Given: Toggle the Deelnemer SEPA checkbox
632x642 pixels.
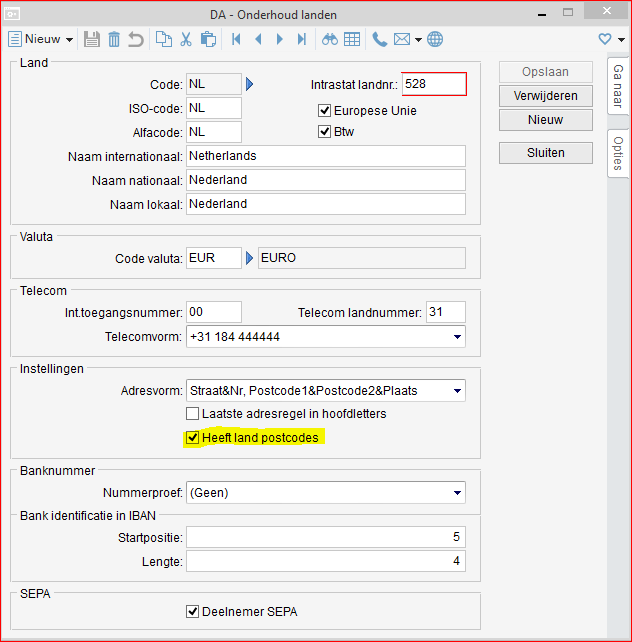Looking at the screenshot, I should (x=192, y=611).
